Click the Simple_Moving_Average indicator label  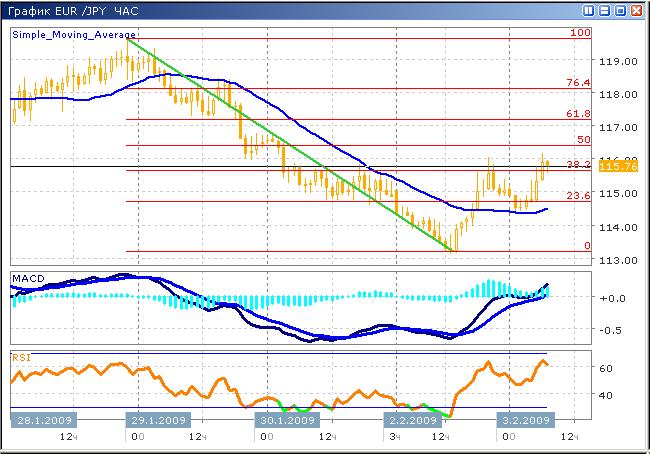pos(74,34)
